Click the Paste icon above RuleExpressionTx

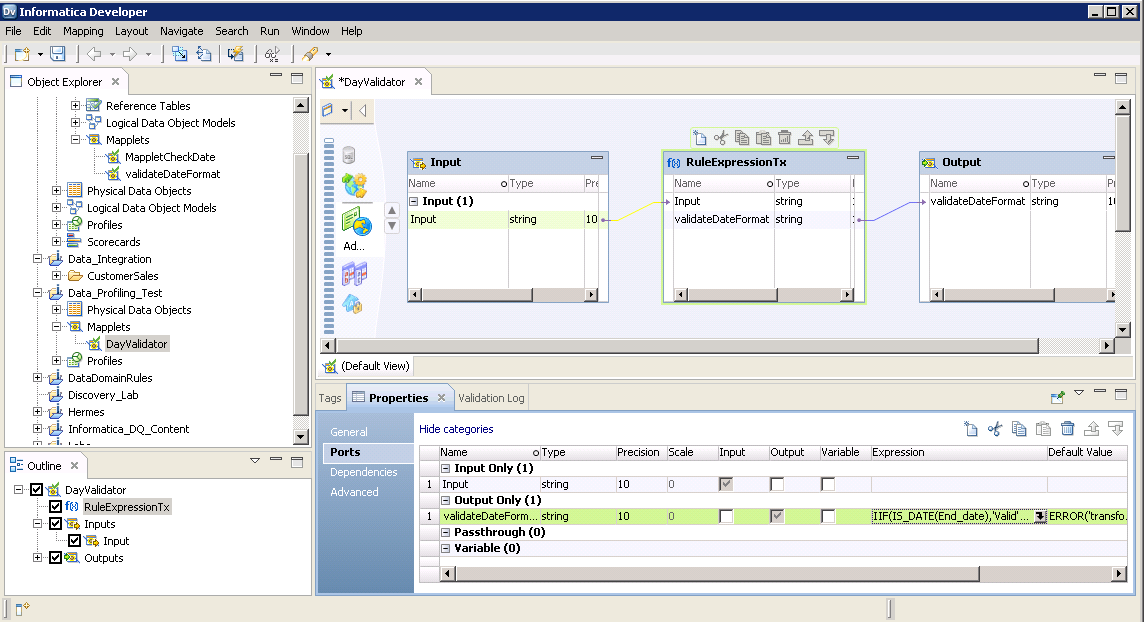pos(763,137)
